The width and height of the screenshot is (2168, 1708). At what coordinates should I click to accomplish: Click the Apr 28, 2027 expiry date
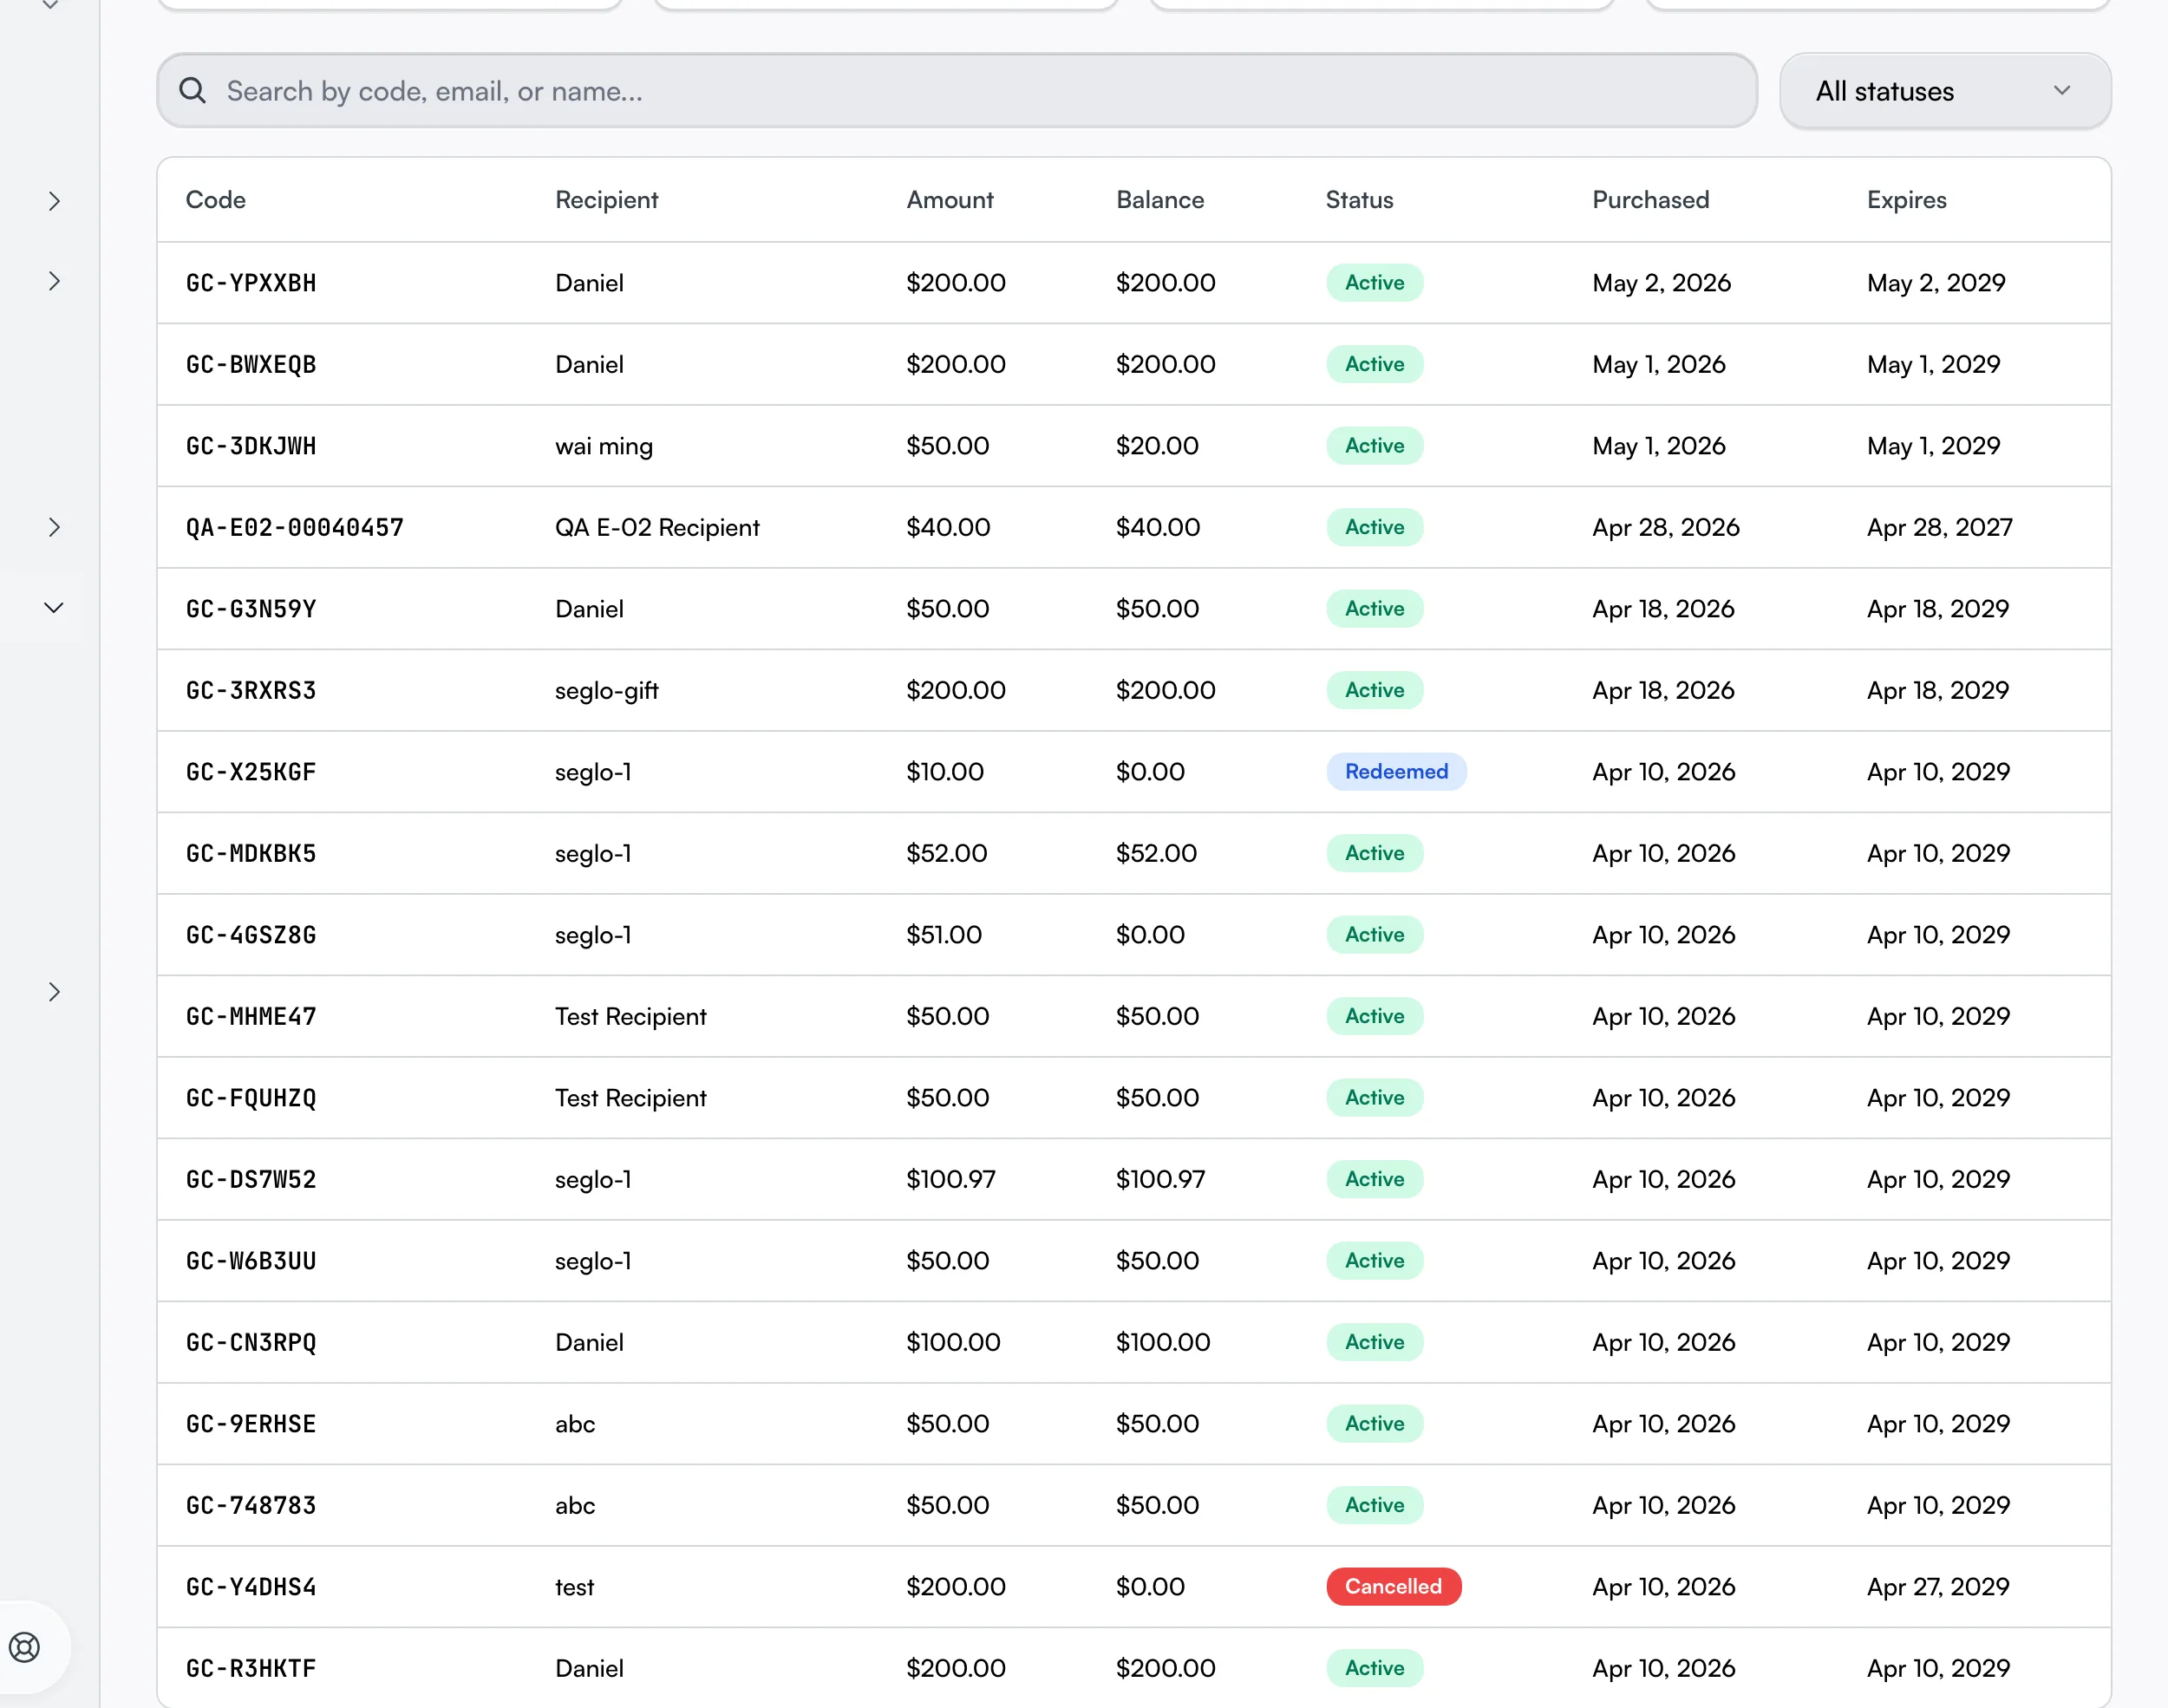point(1939,527)
